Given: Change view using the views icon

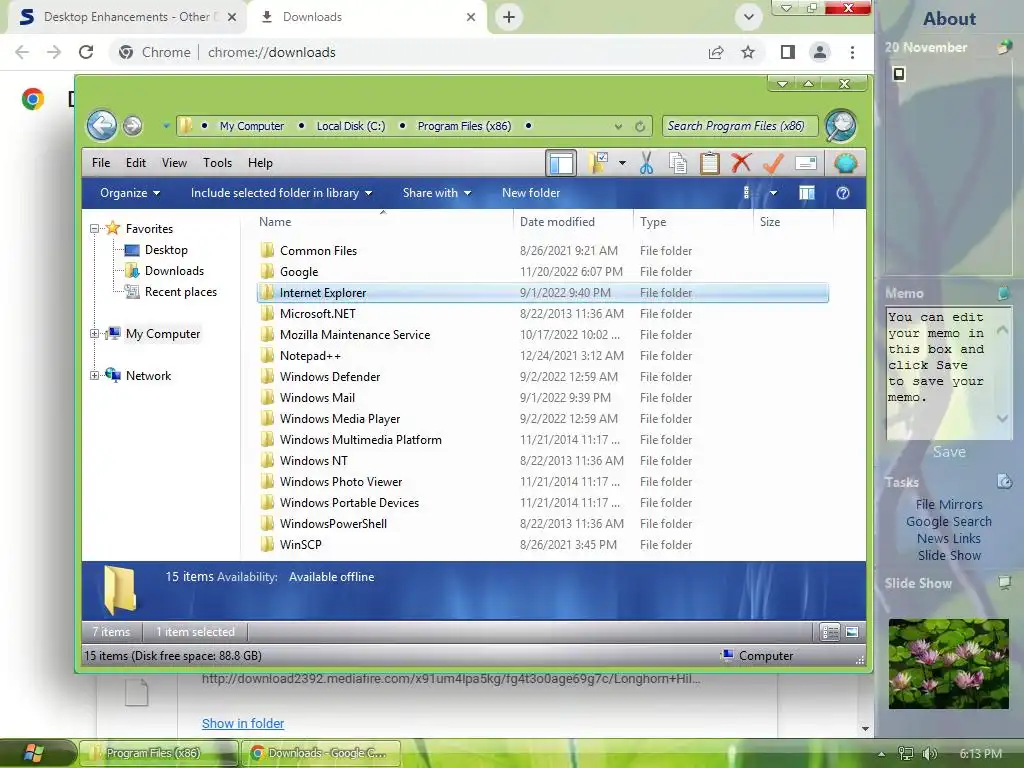Looking at the screenshot, I should 746,193.
